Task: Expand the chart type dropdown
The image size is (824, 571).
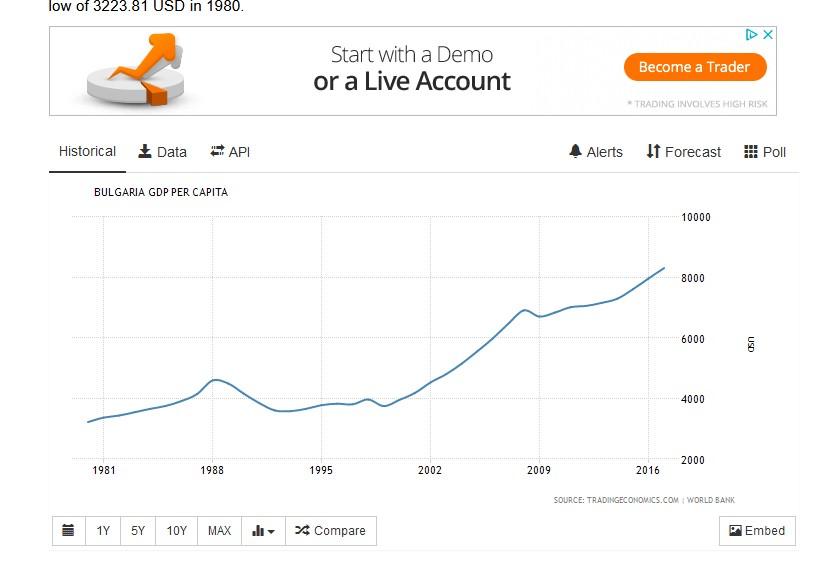Action: (263, 531)
